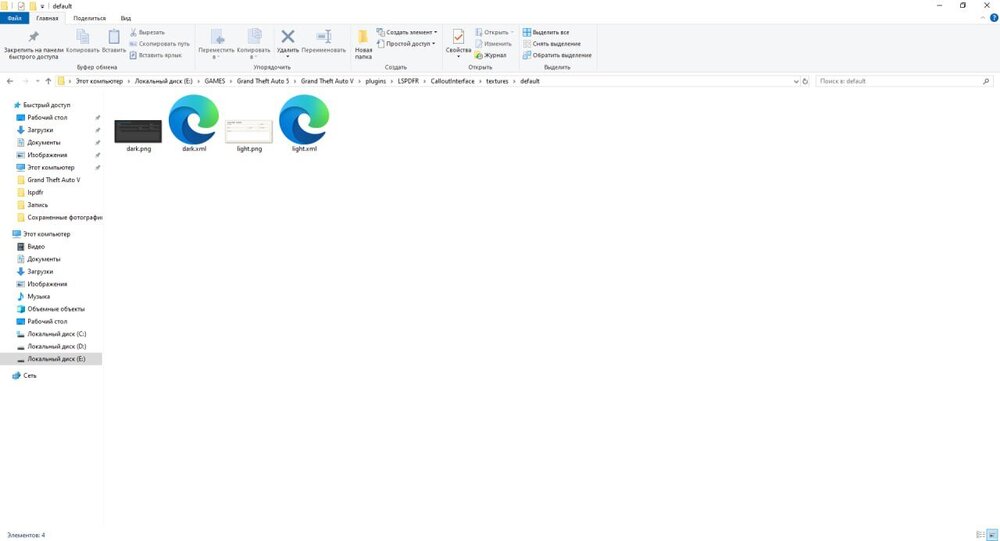
Task: Click Скопировать путь (Copy path)
Action: (159, 43)
